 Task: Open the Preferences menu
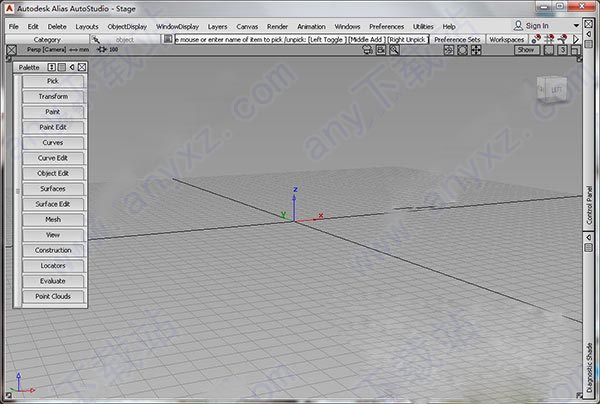click(386, 26)
